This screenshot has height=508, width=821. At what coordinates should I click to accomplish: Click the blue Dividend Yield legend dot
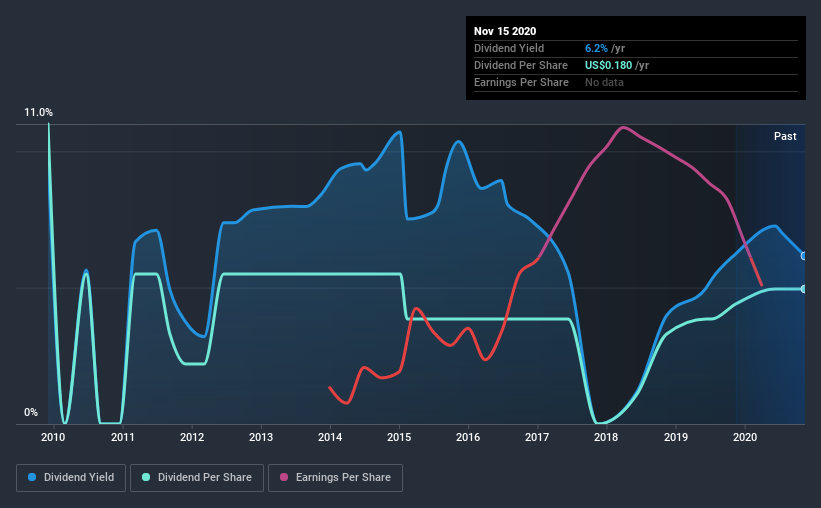pyautogui.click(x=32, y=477)
